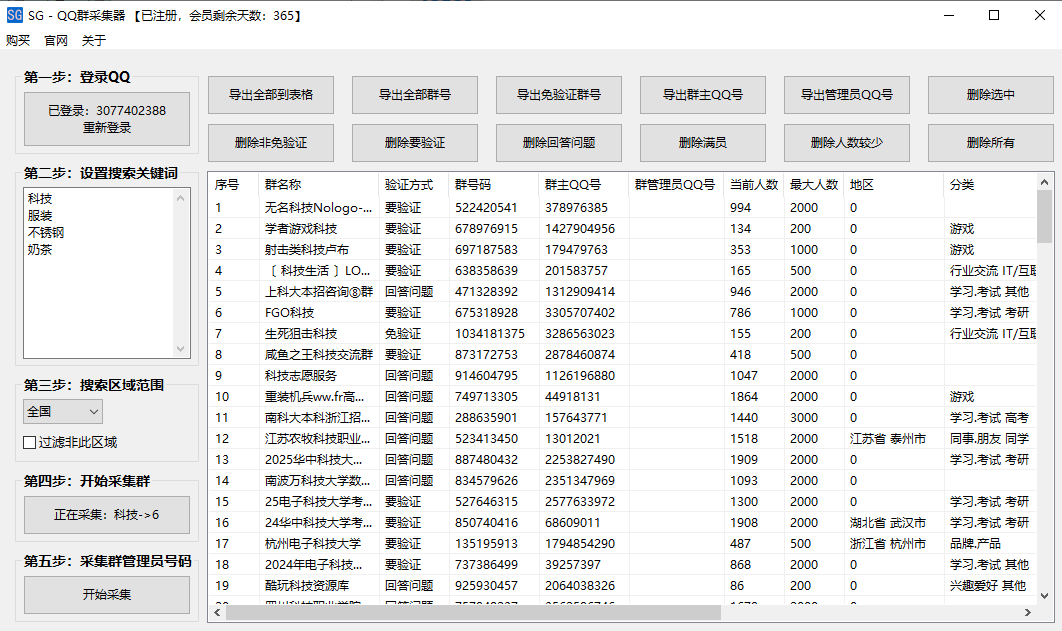
Task: Open the 购买 menu
Action: click(x=17, y=40)
